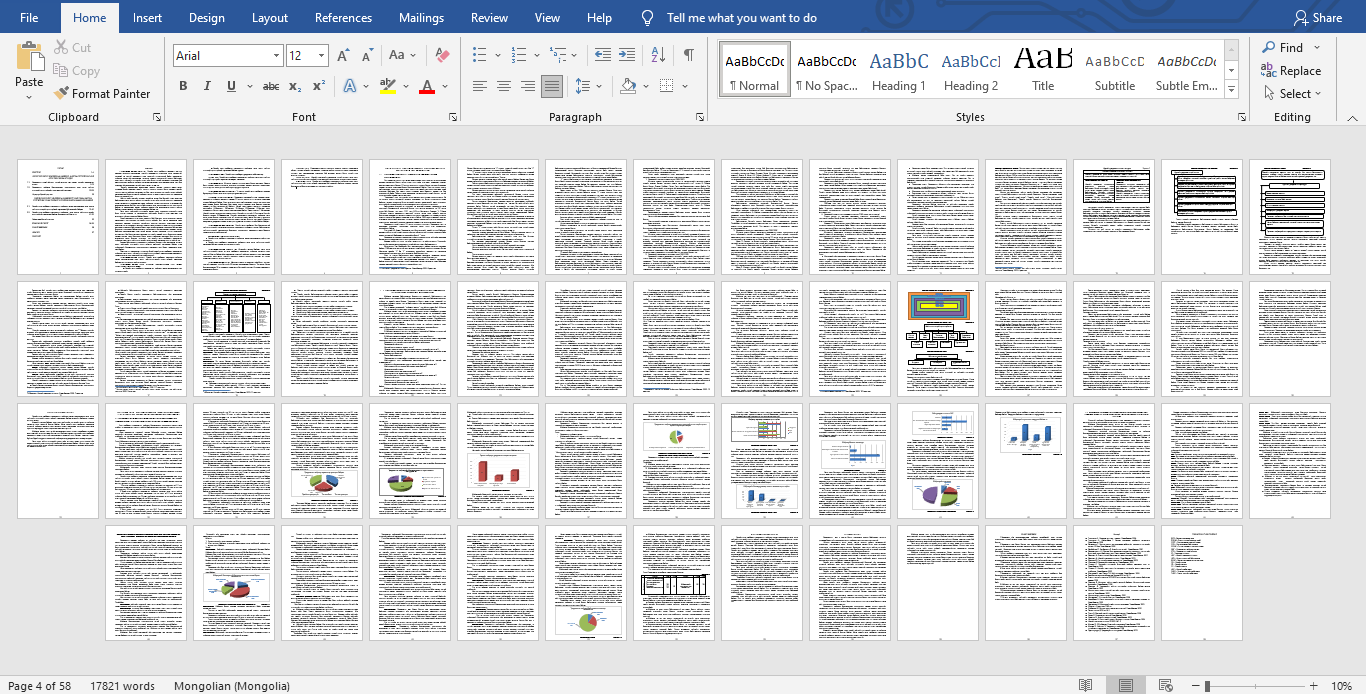
Task: Switch to the Layout tab
Action: pyautogui.click(x=270, y=18)
